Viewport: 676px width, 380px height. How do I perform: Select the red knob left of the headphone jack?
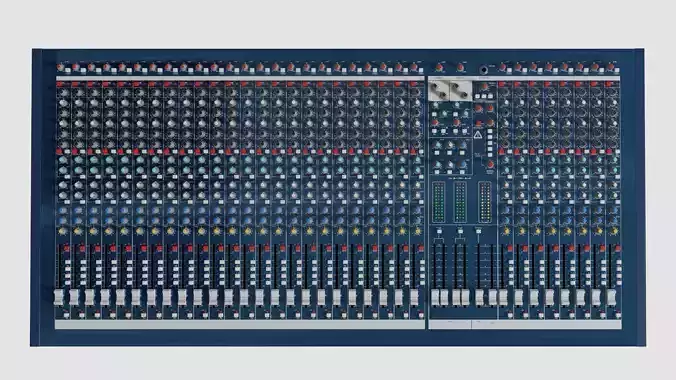[460, 68]
